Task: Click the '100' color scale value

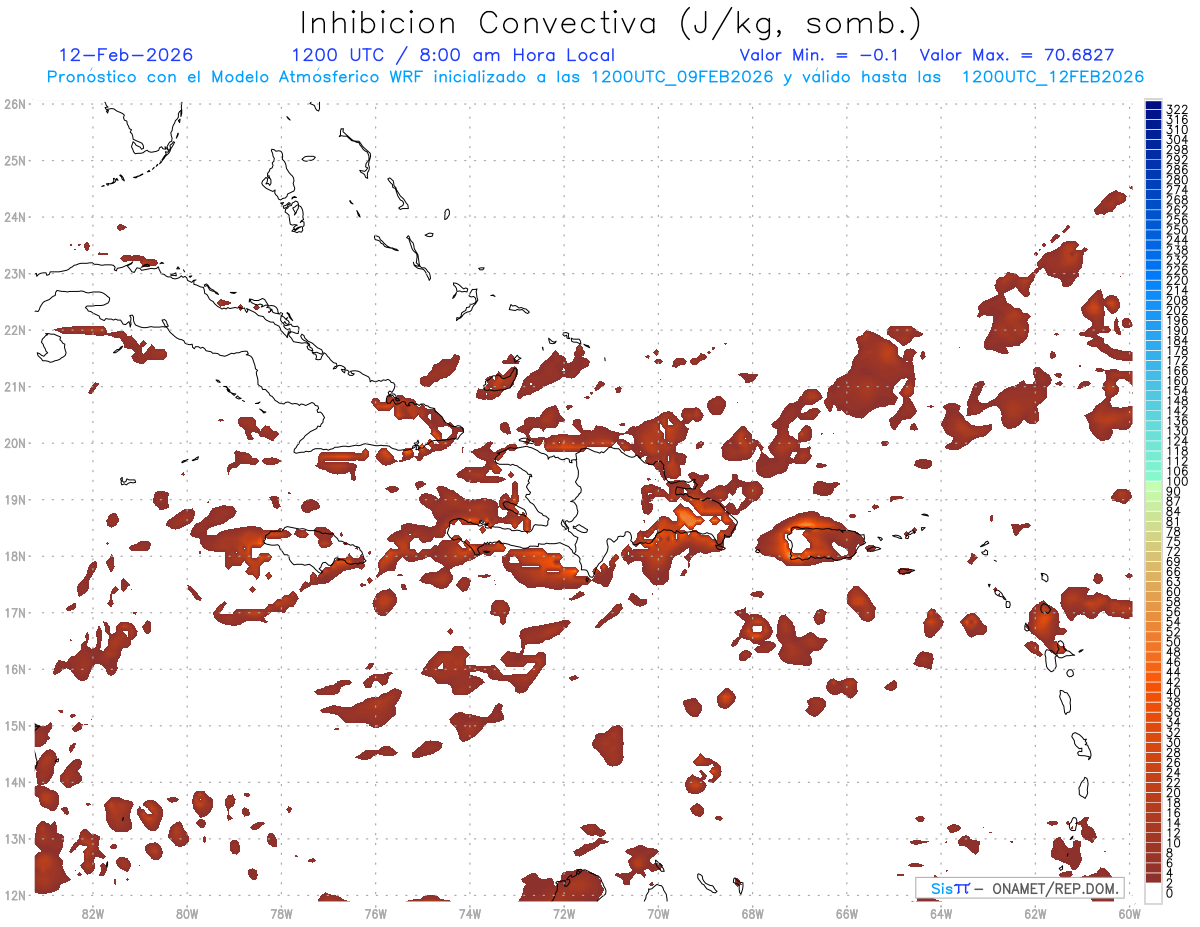Action: pos(1177,482)
